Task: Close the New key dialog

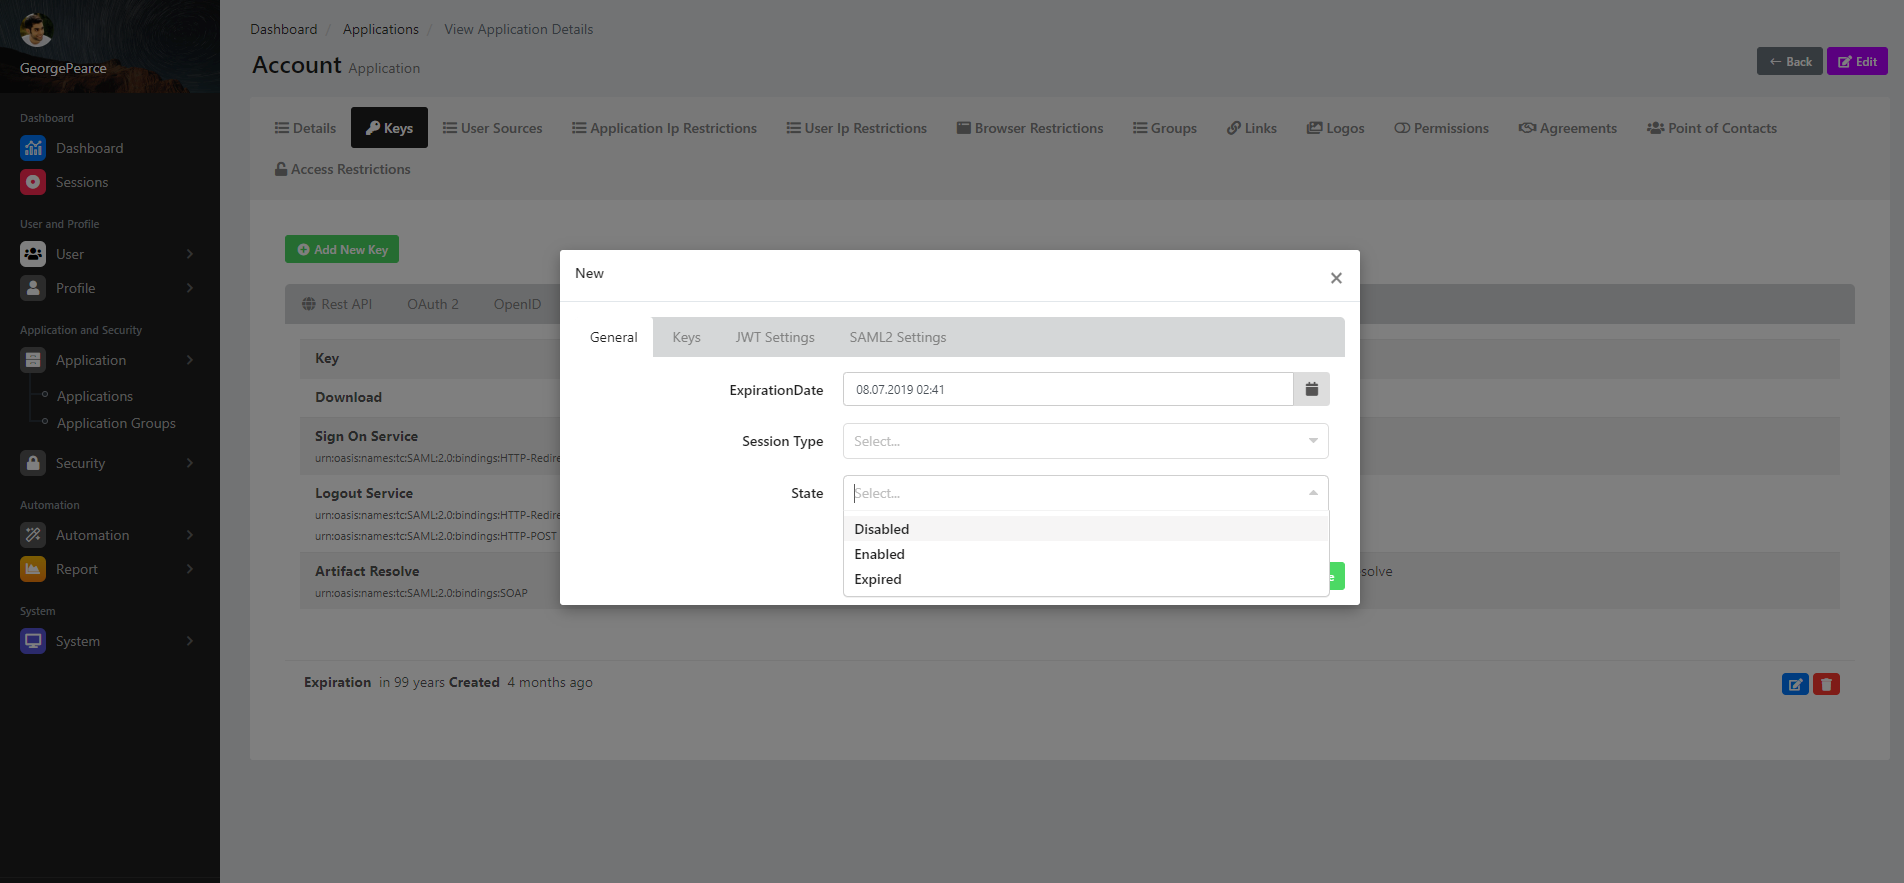Action: pyautogui.click(x=1336, y=278)
